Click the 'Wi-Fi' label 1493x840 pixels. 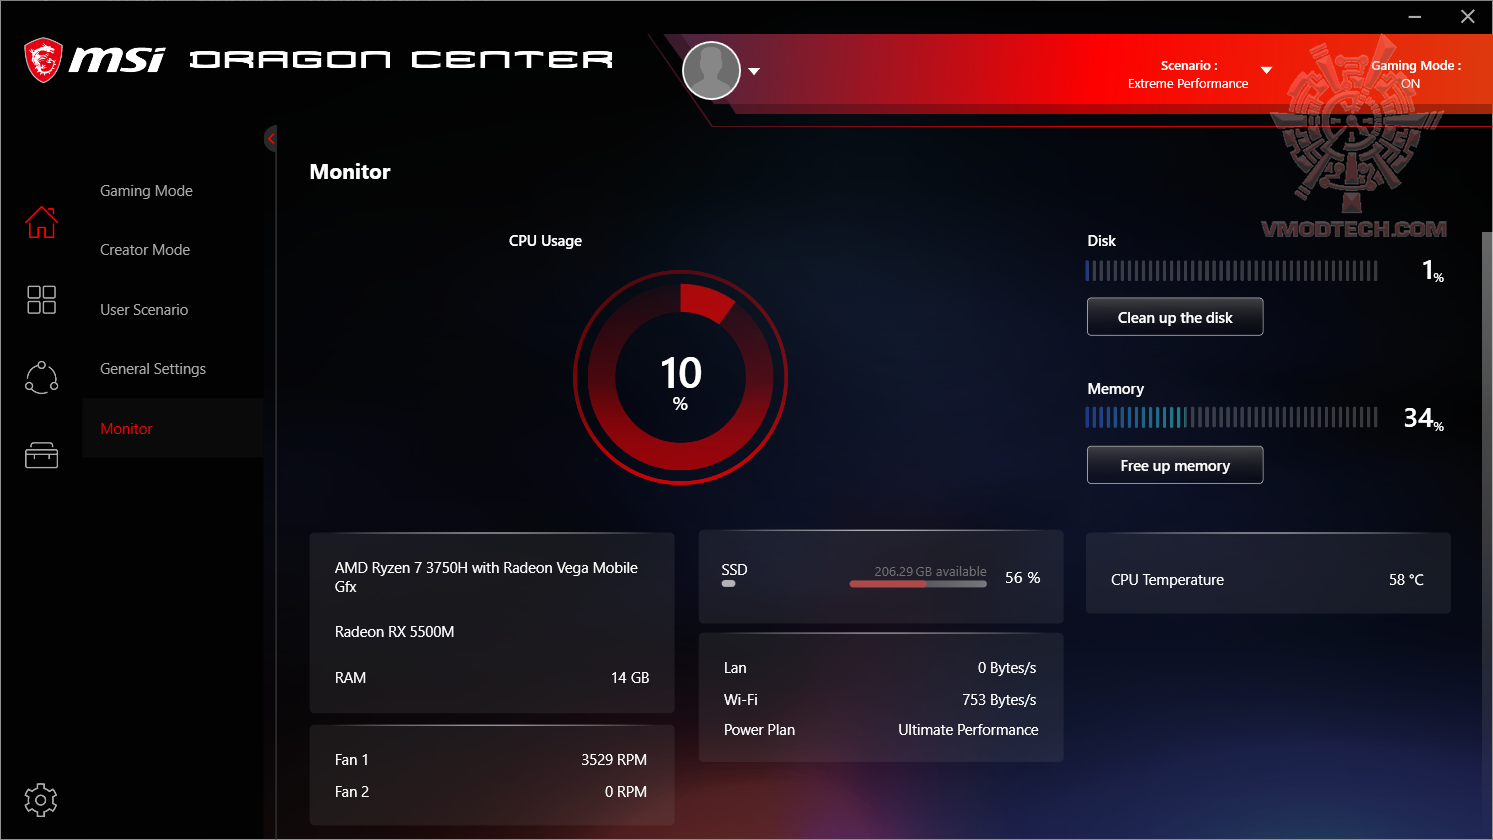(740, 700)
